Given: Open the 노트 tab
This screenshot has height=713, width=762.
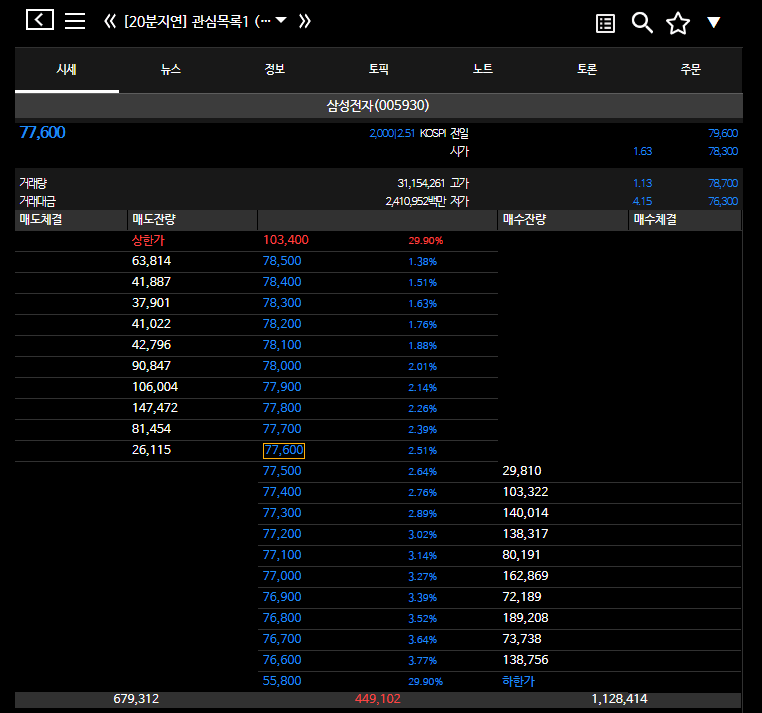Looking at the screenshot, I should point(483,70).
